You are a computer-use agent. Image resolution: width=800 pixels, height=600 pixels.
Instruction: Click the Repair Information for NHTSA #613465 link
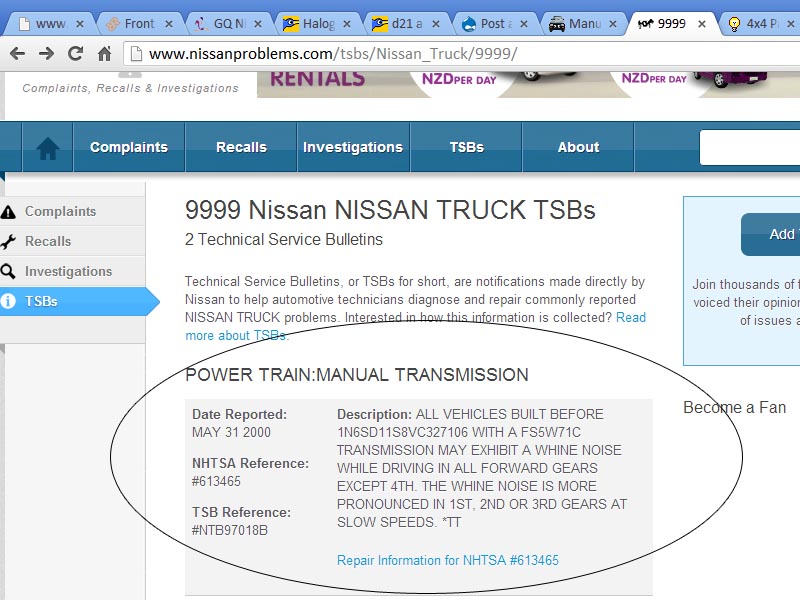click(x=447, y=560)
